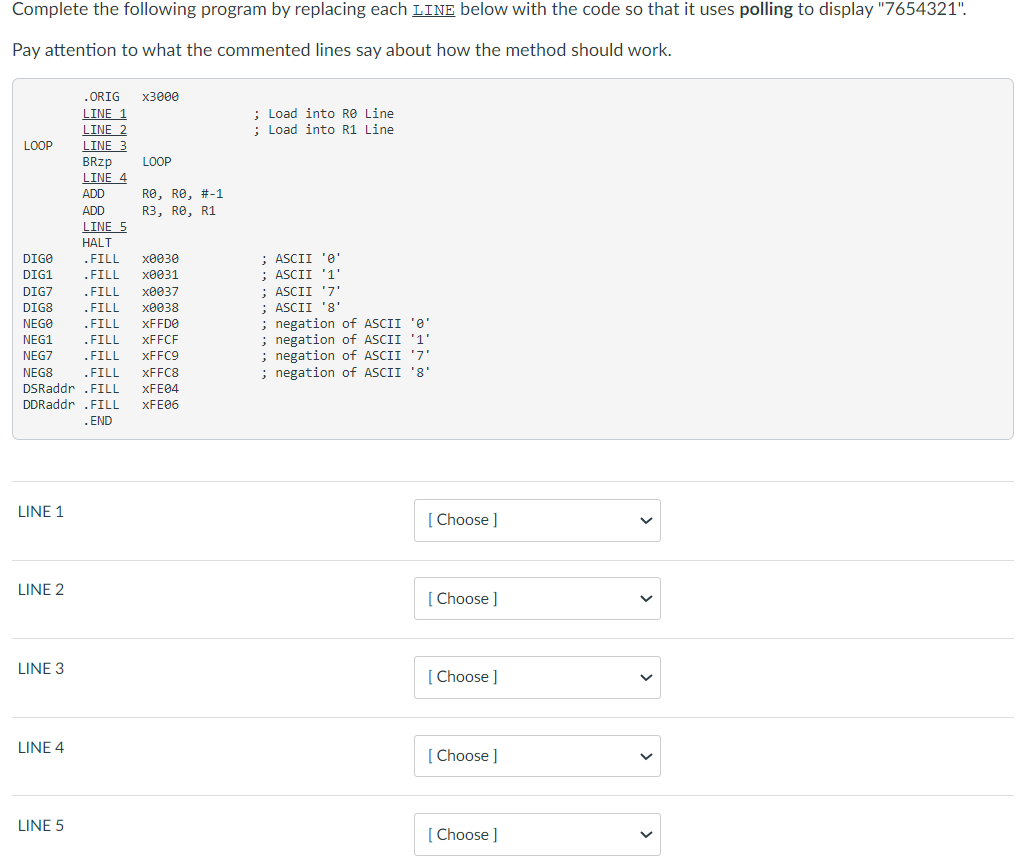Open the LINE 2 answer dropdown
The image size is (1027, 865).
click(x=537, y=598)
